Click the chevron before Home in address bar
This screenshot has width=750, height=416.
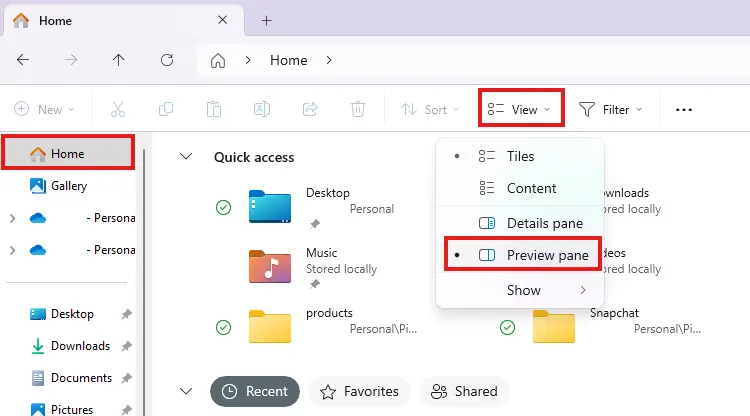pyautogui.click(x=248, y=60)
